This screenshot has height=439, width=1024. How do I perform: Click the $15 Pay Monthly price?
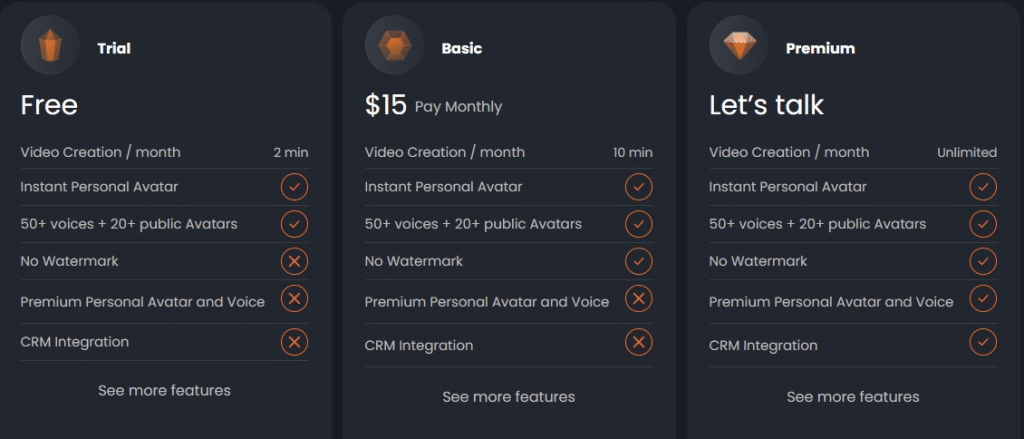(434, 105)
